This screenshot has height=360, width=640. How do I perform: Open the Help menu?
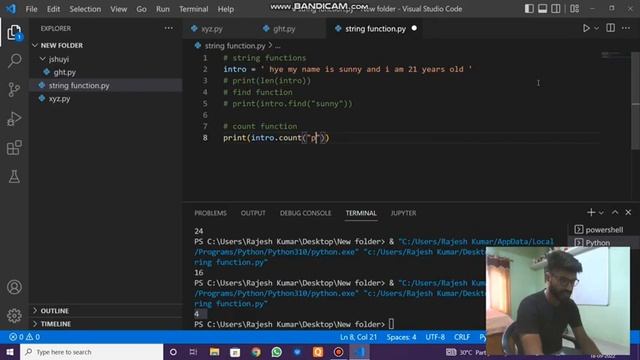click(226, 9)
